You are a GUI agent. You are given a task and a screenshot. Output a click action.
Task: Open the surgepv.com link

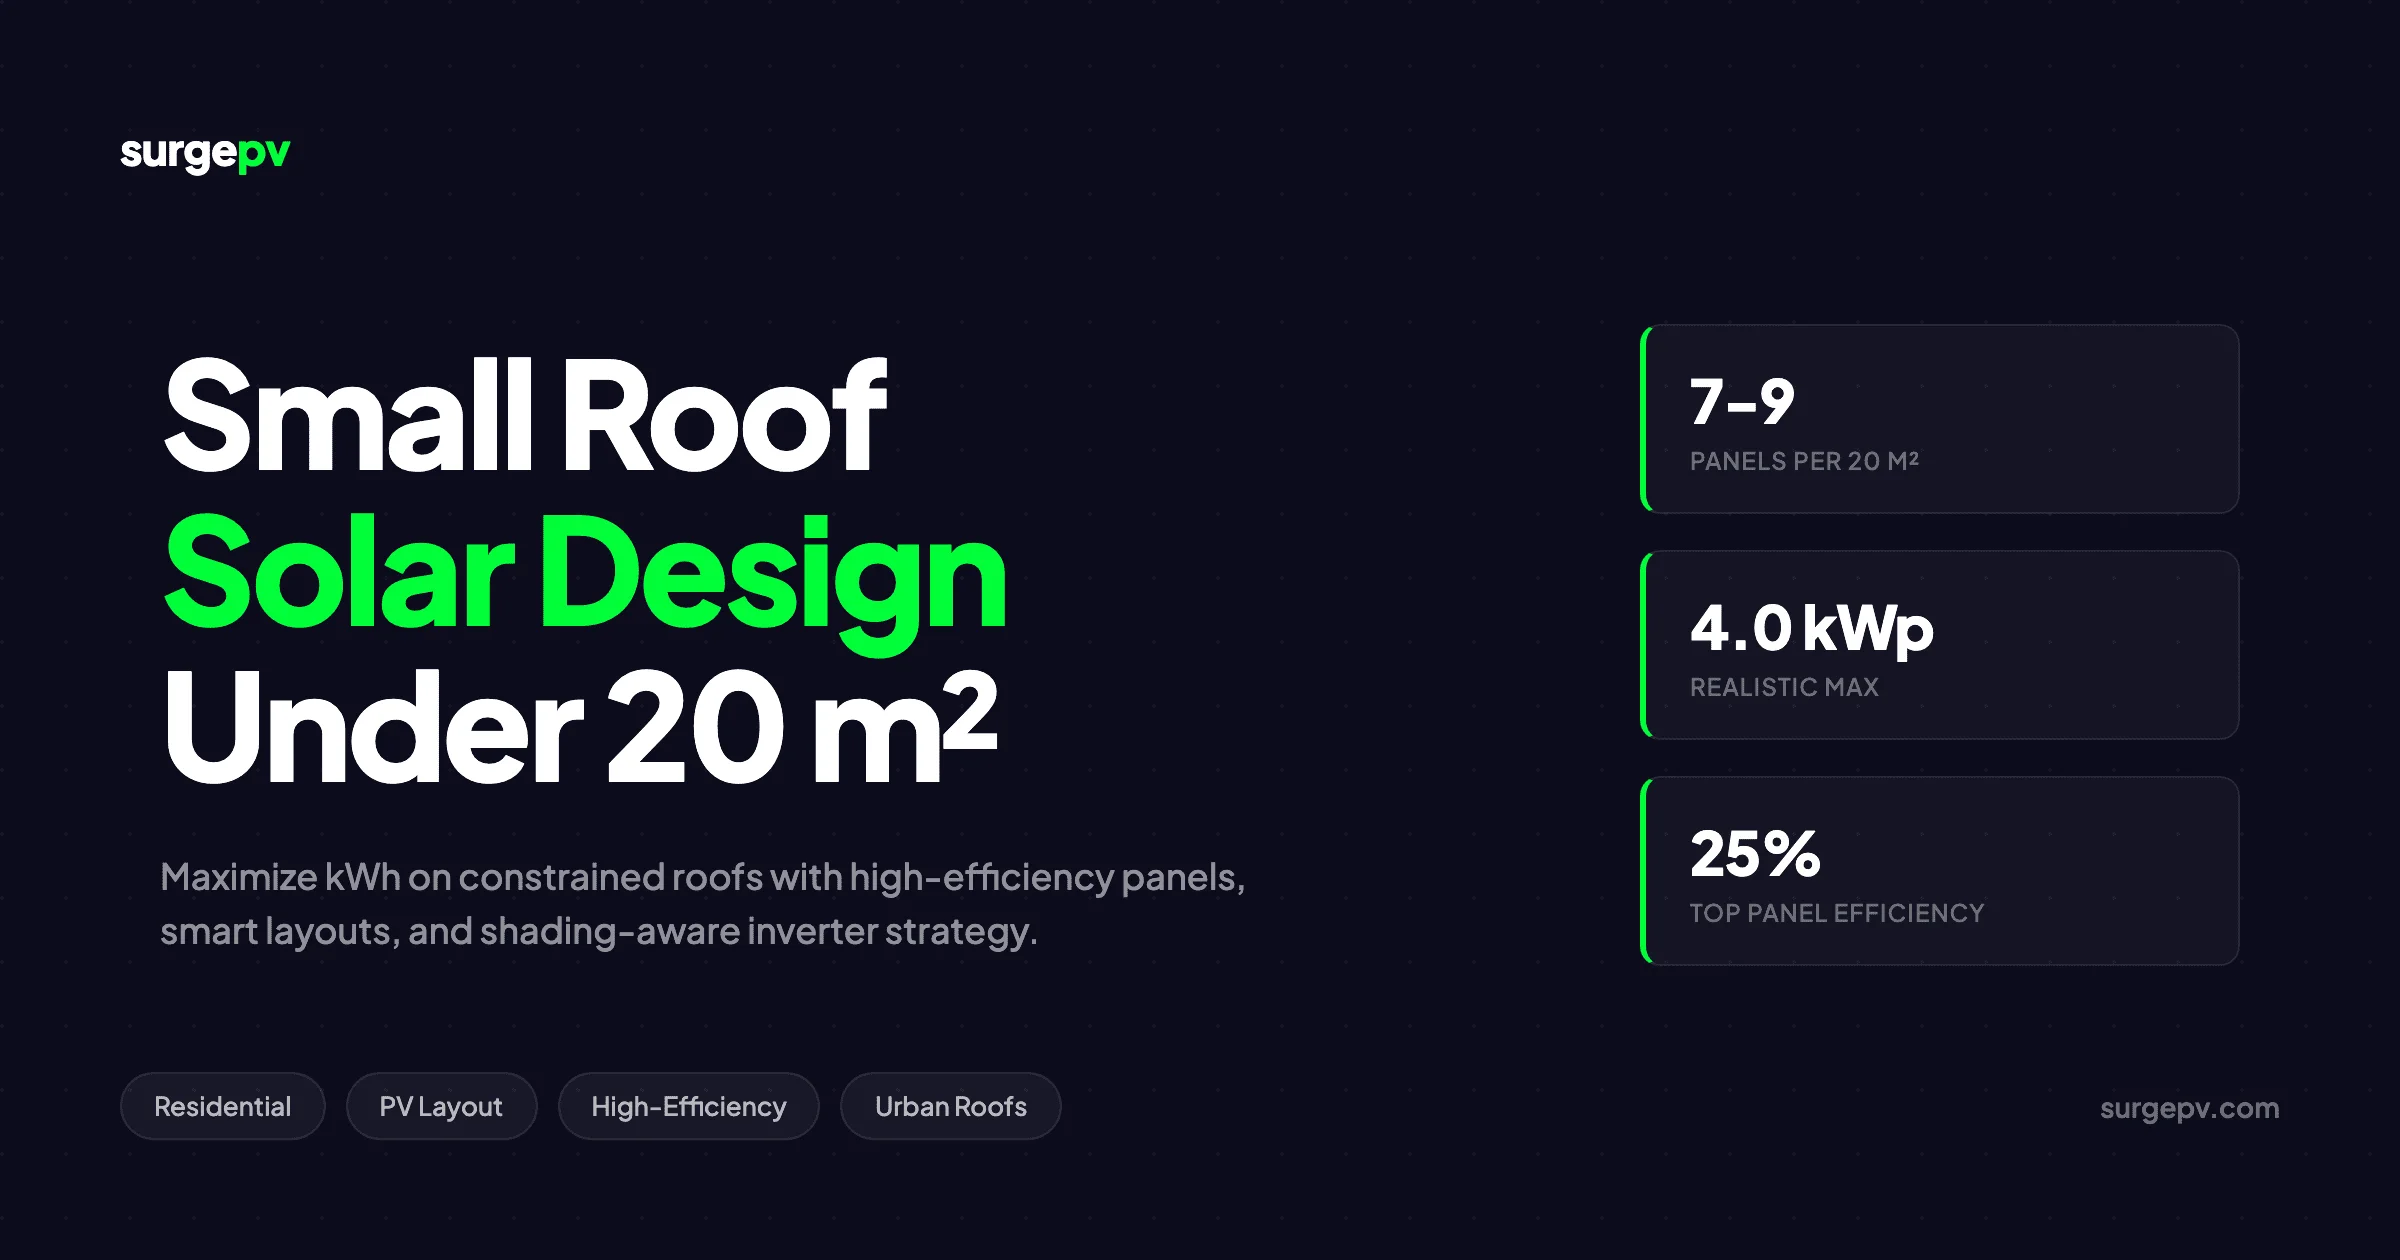pos(2189,1108)
